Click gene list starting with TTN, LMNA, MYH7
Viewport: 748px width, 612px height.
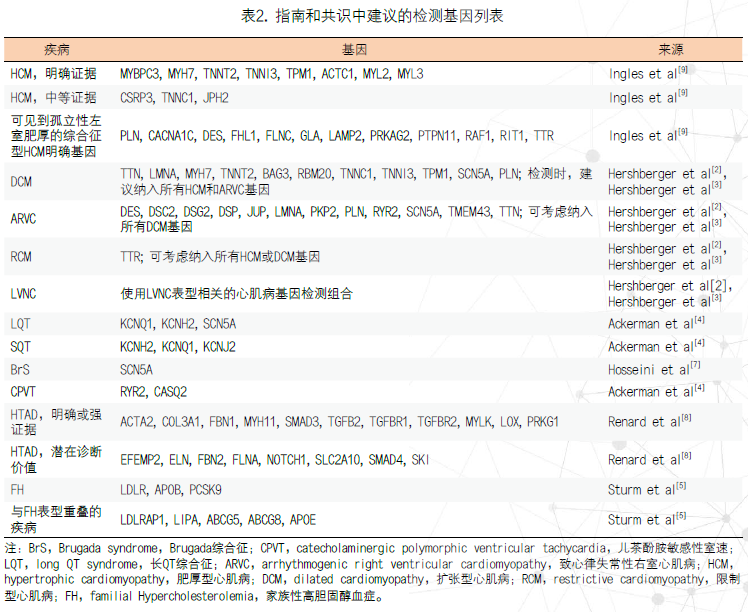coord(356,182)
